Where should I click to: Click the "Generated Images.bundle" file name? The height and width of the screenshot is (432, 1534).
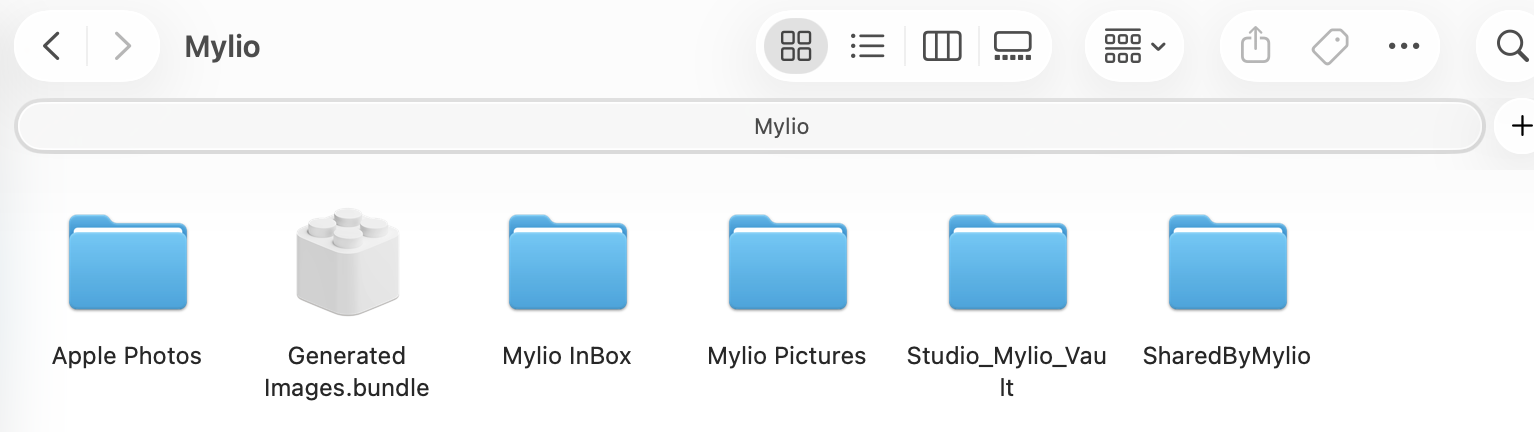coord(347,372)
